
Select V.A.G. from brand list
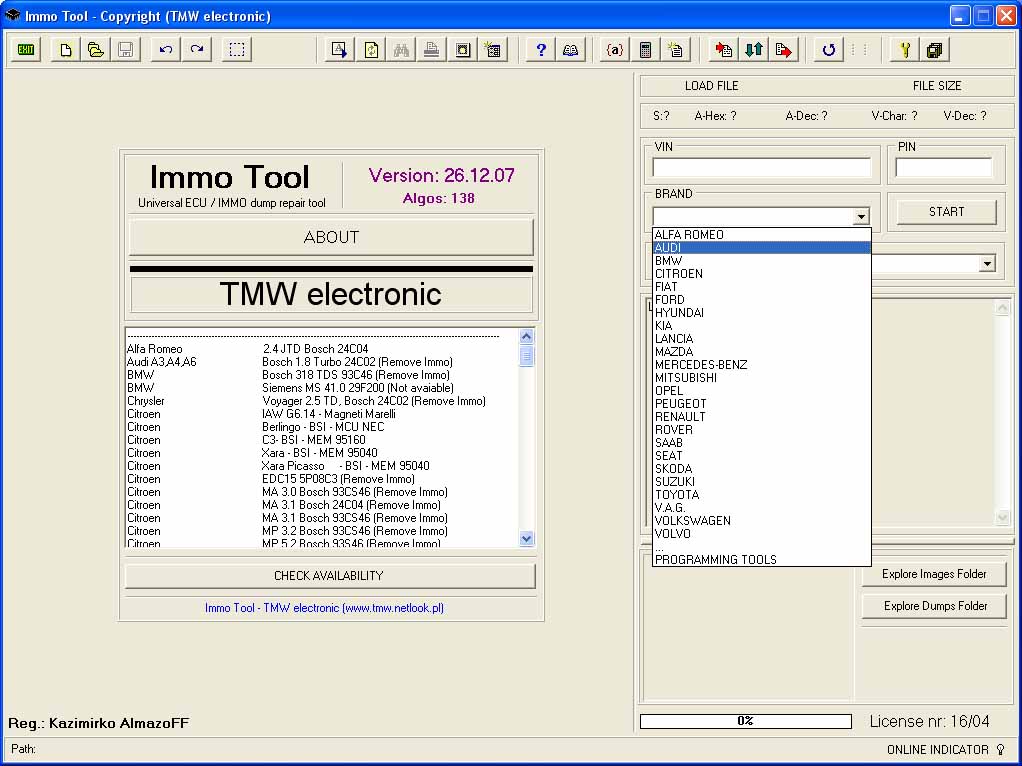pos(761,507)
